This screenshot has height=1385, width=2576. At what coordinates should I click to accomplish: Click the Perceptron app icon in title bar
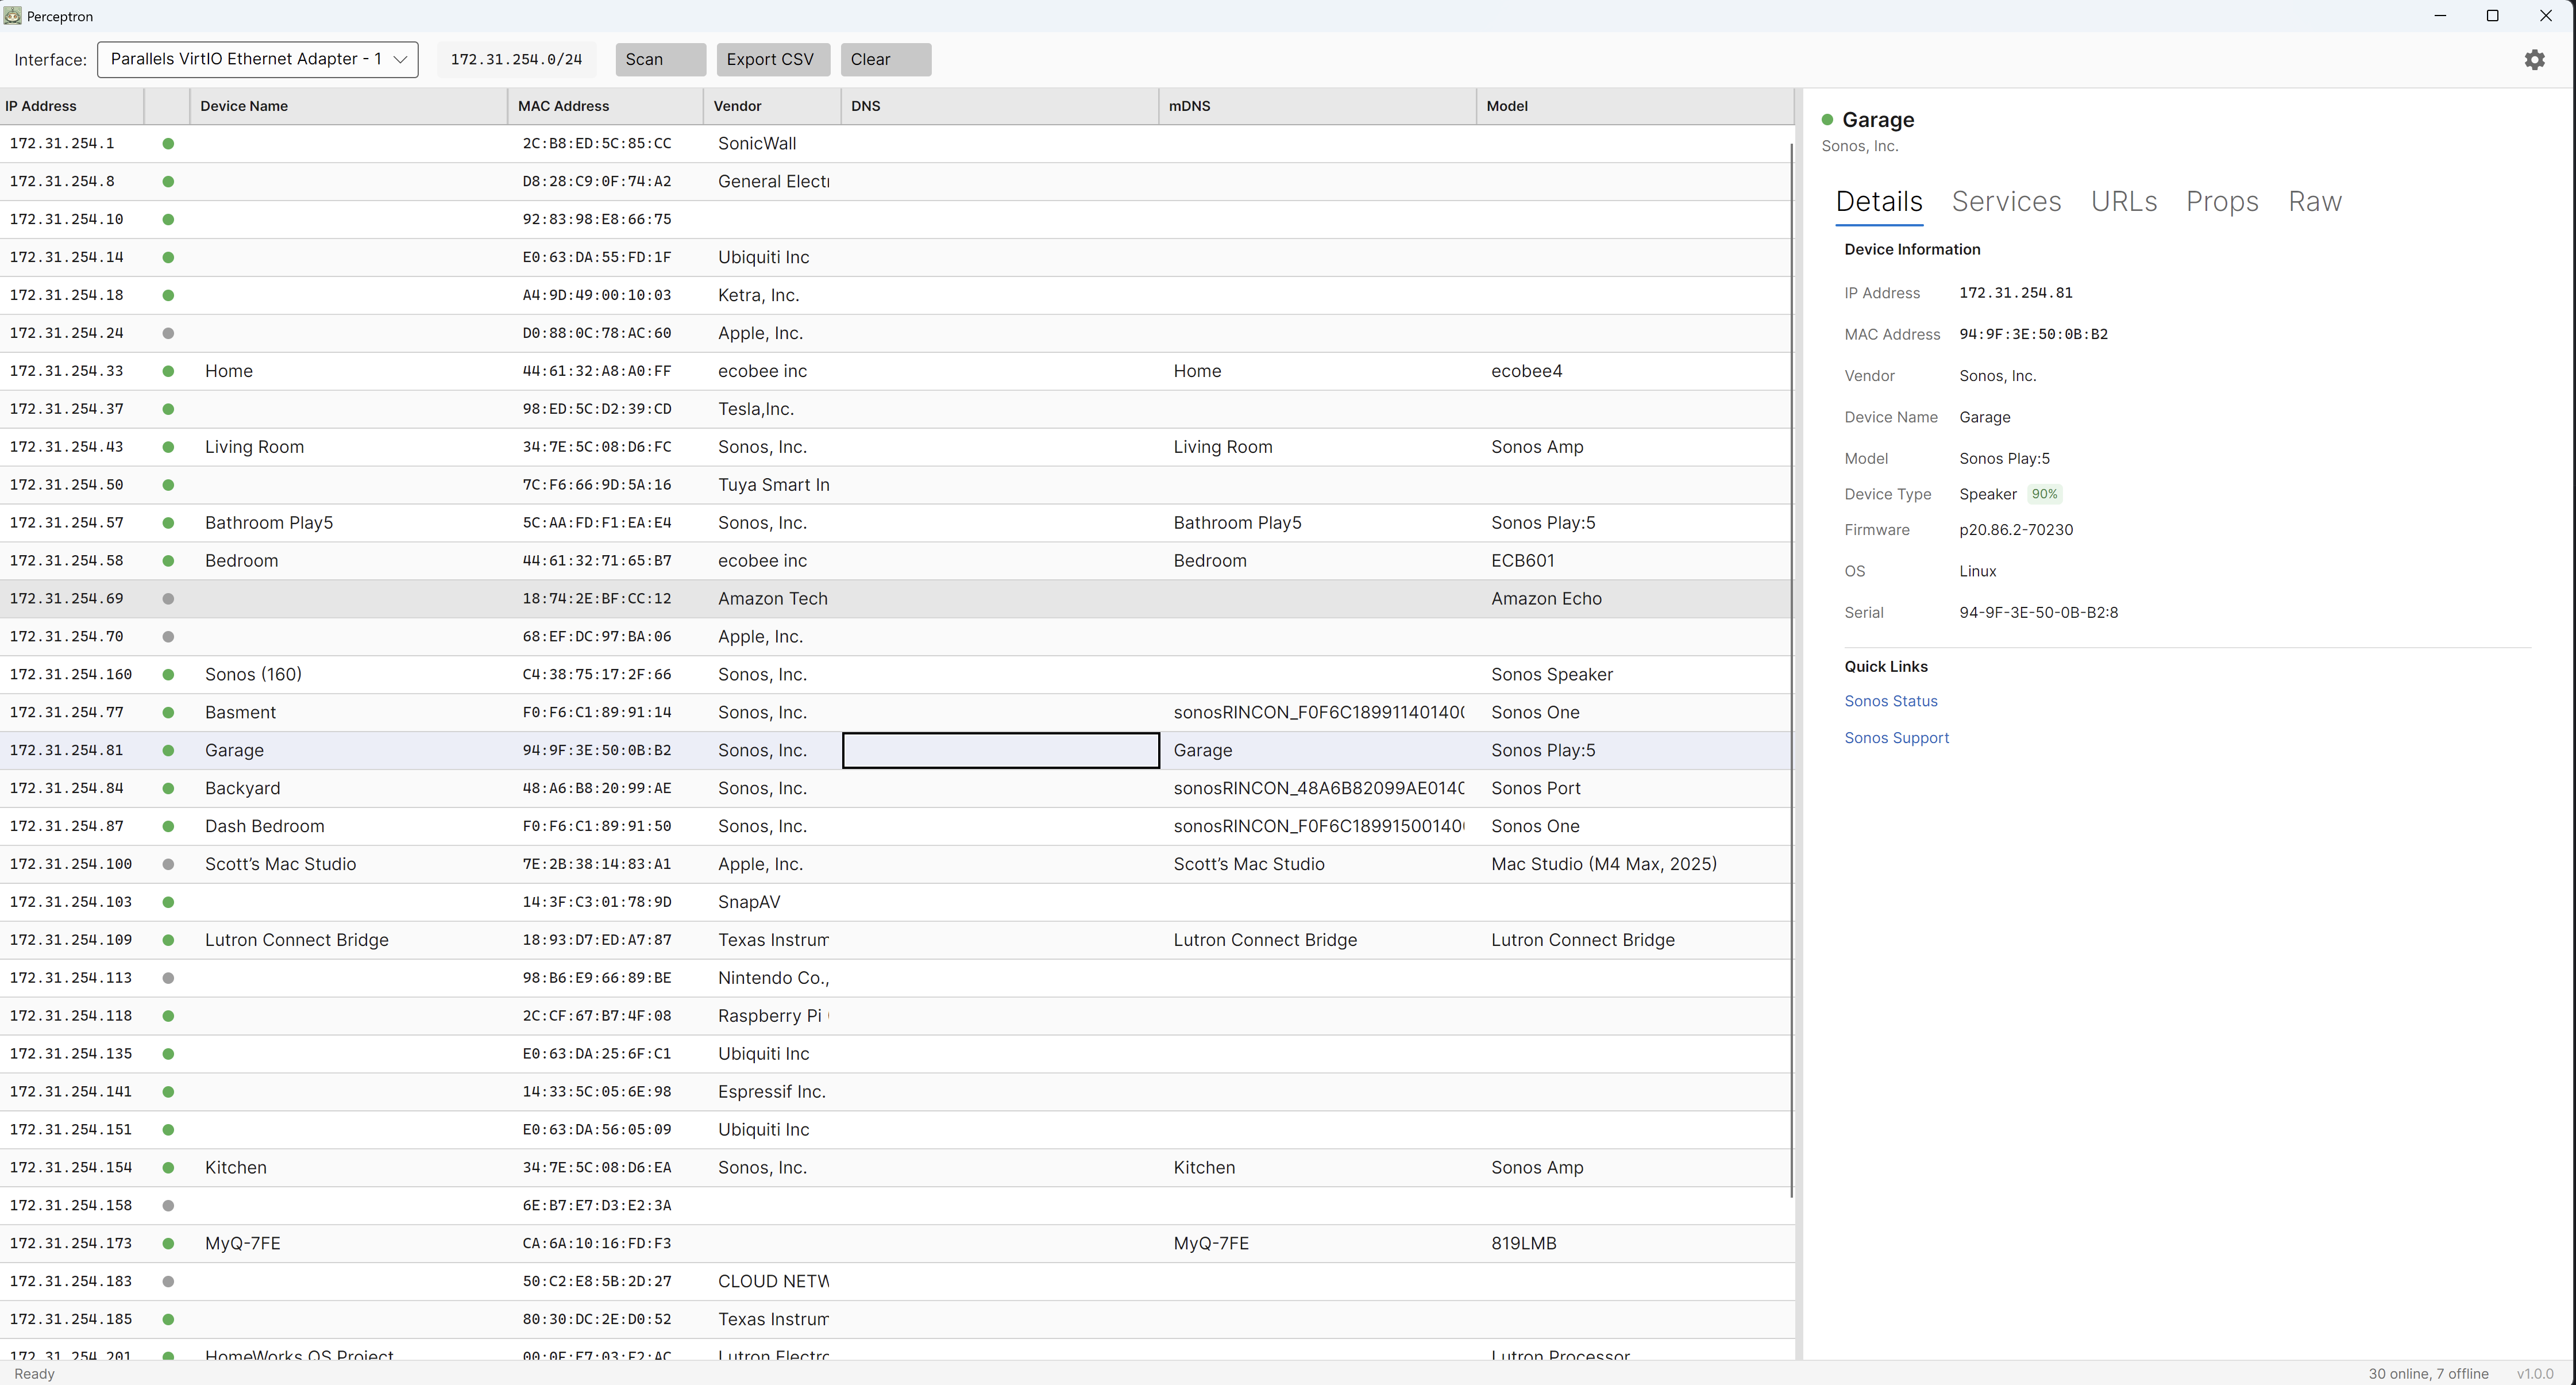(x=13, y=16)
